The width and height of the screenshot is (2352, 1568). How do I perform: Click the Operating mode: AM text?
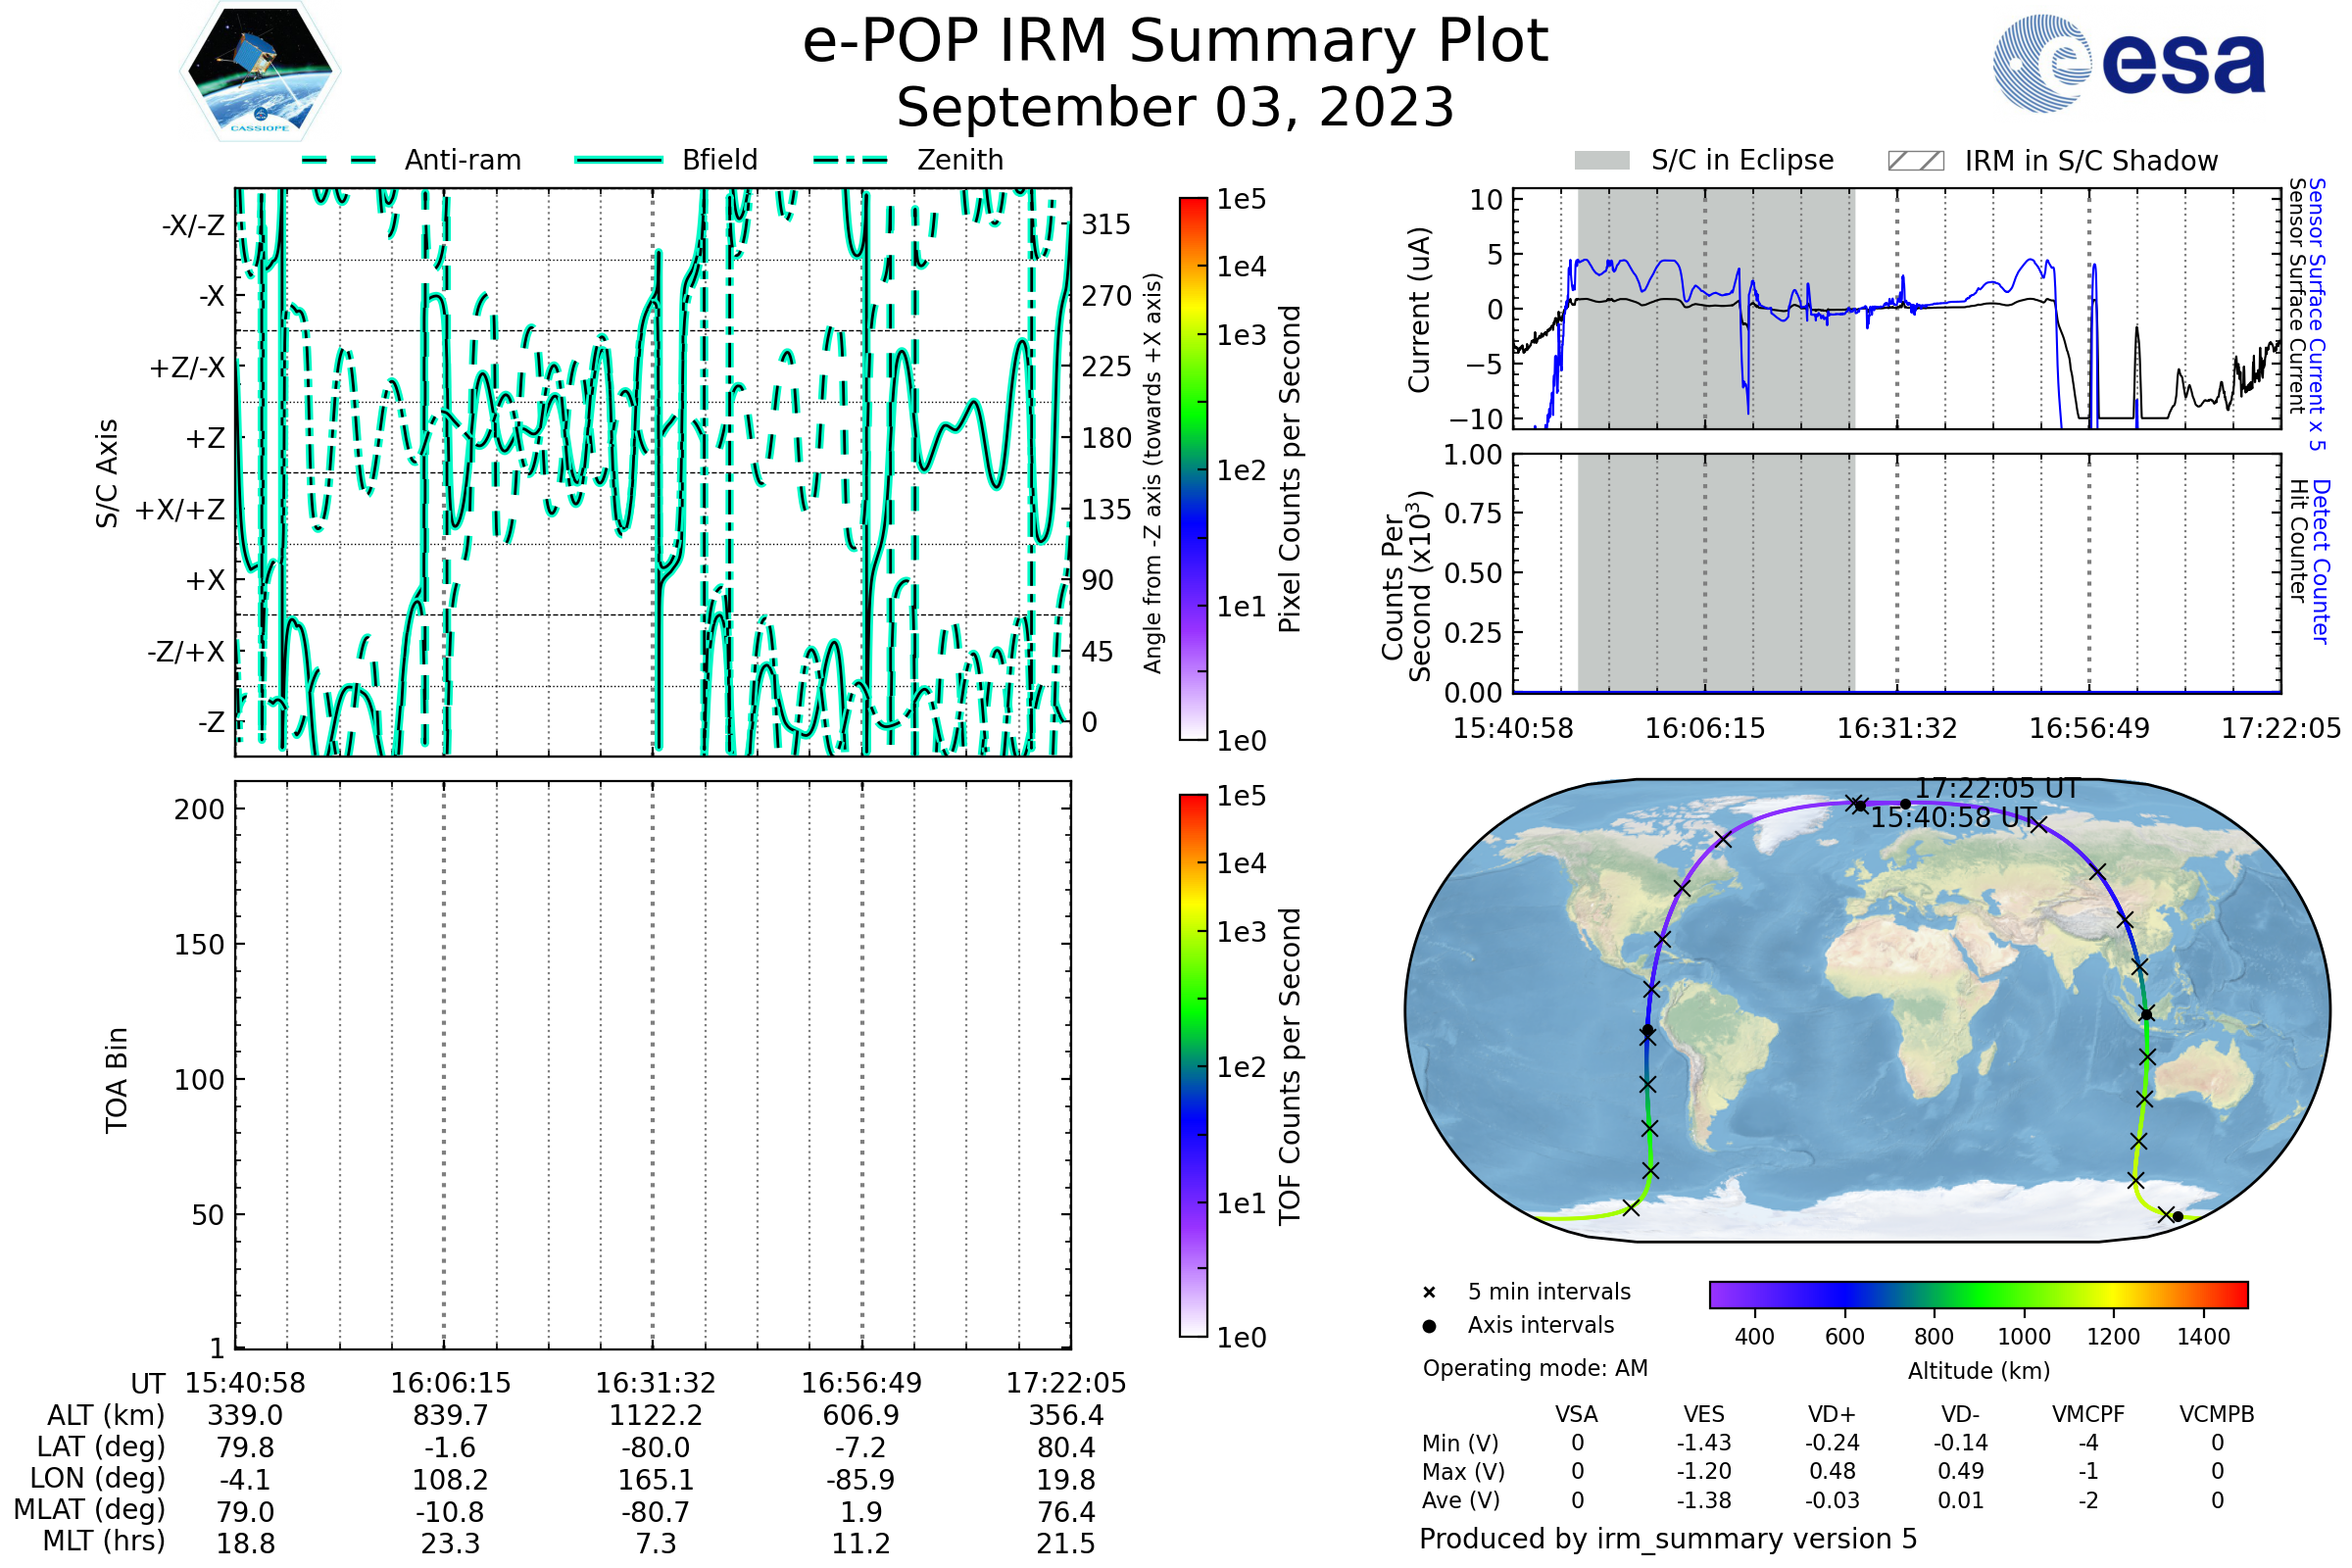click(x=1535, y=1368)
